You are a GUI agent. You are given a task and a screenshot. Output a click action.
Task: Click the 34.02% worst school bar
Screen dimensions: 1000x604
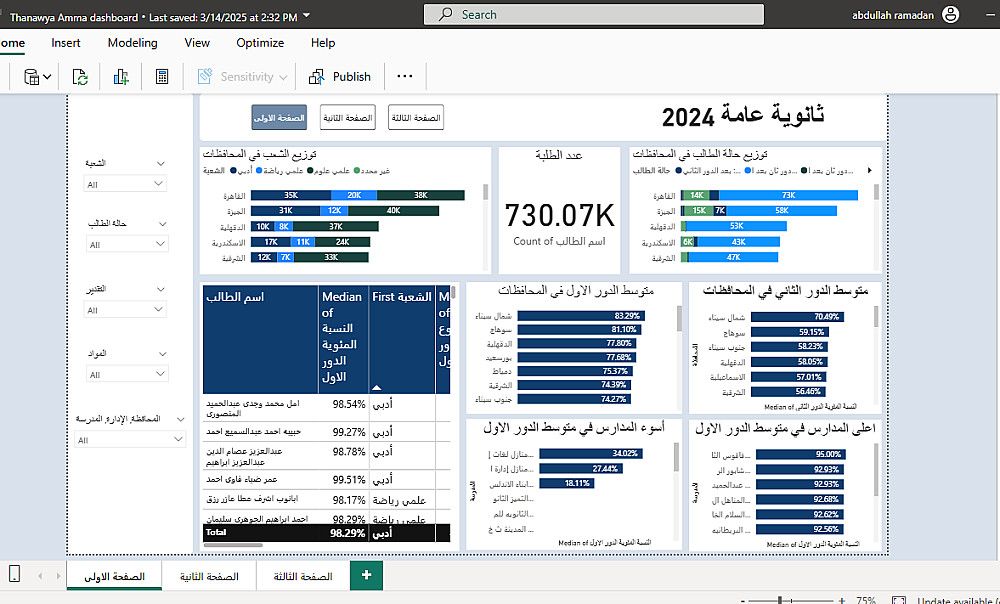click(591, 453)
